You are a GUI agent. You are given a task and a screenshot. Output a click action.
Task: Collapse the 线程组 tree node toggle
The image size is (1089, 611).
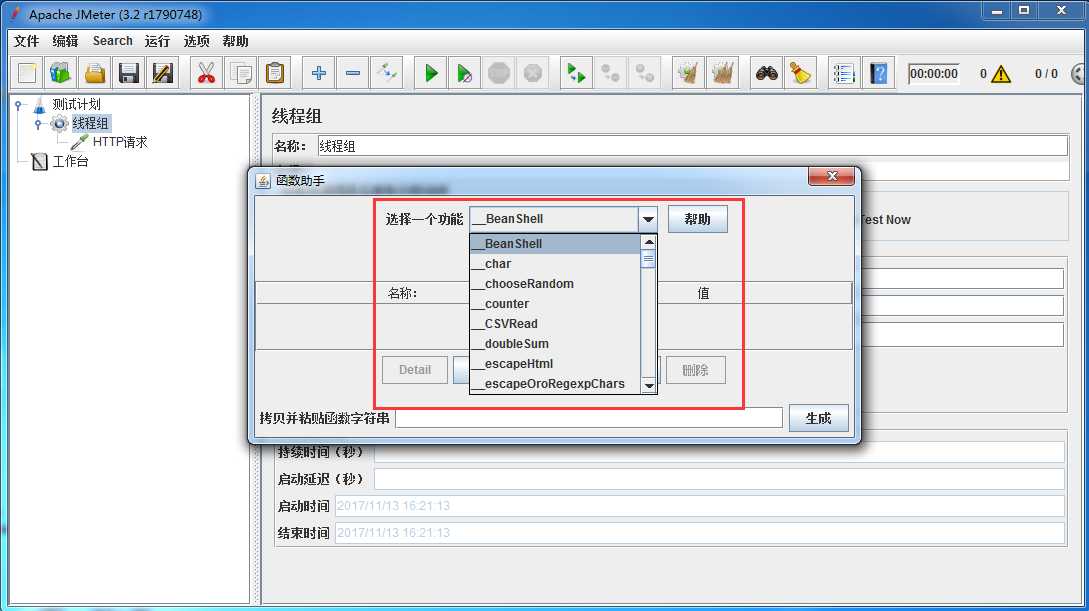tap(38, 124)
